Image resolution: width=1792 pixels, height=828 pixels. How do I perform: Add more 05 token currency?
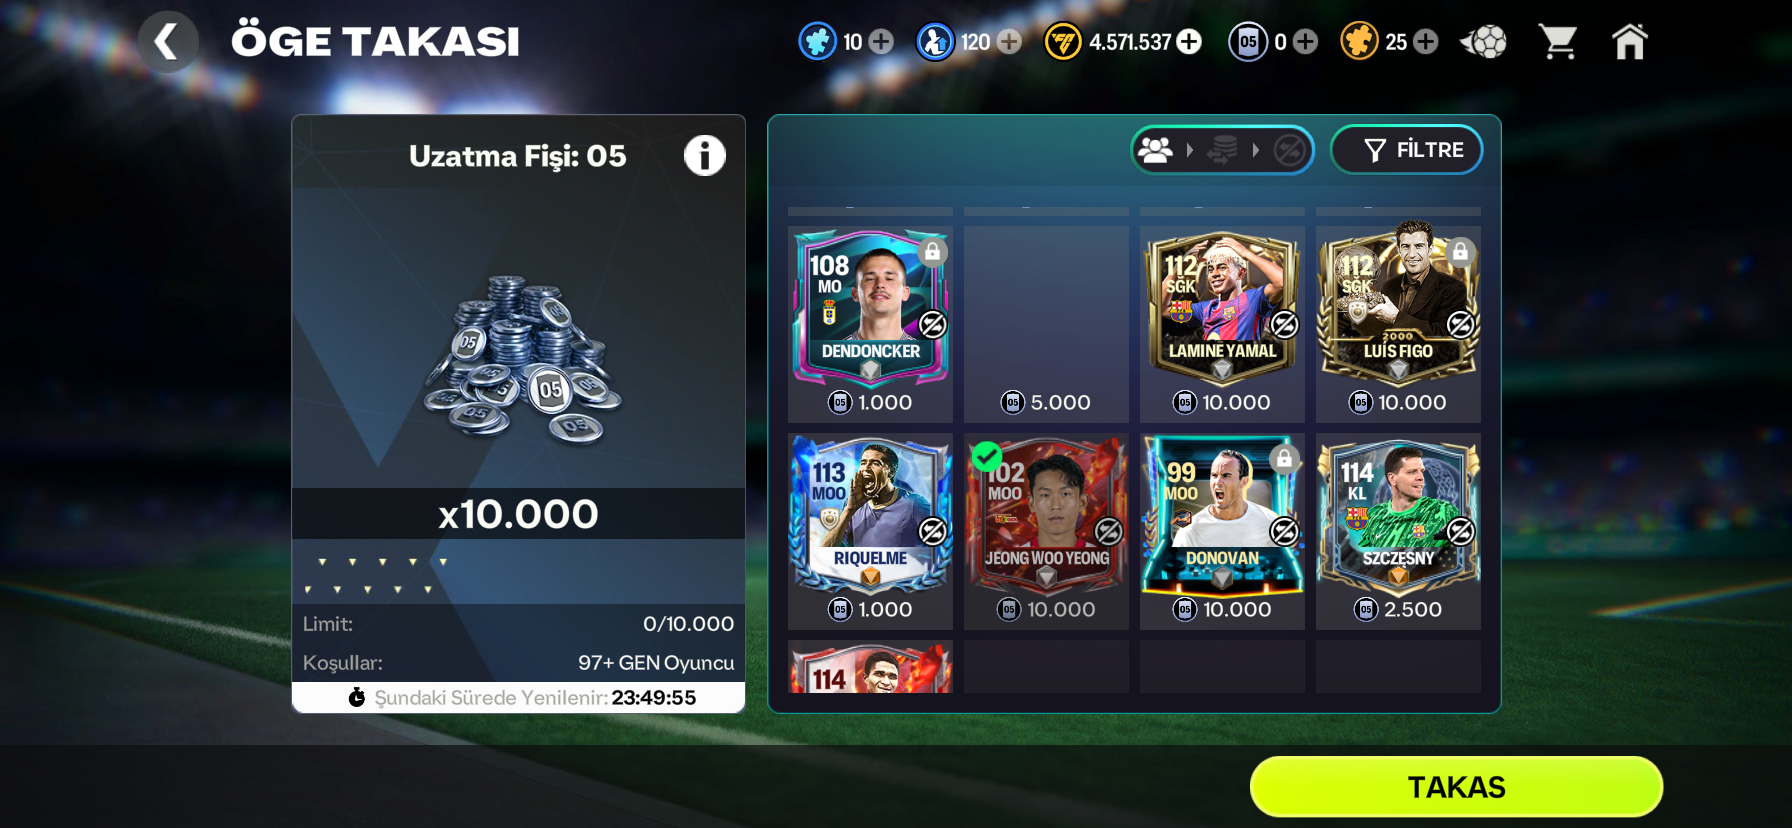click(x=1305, y=42)
